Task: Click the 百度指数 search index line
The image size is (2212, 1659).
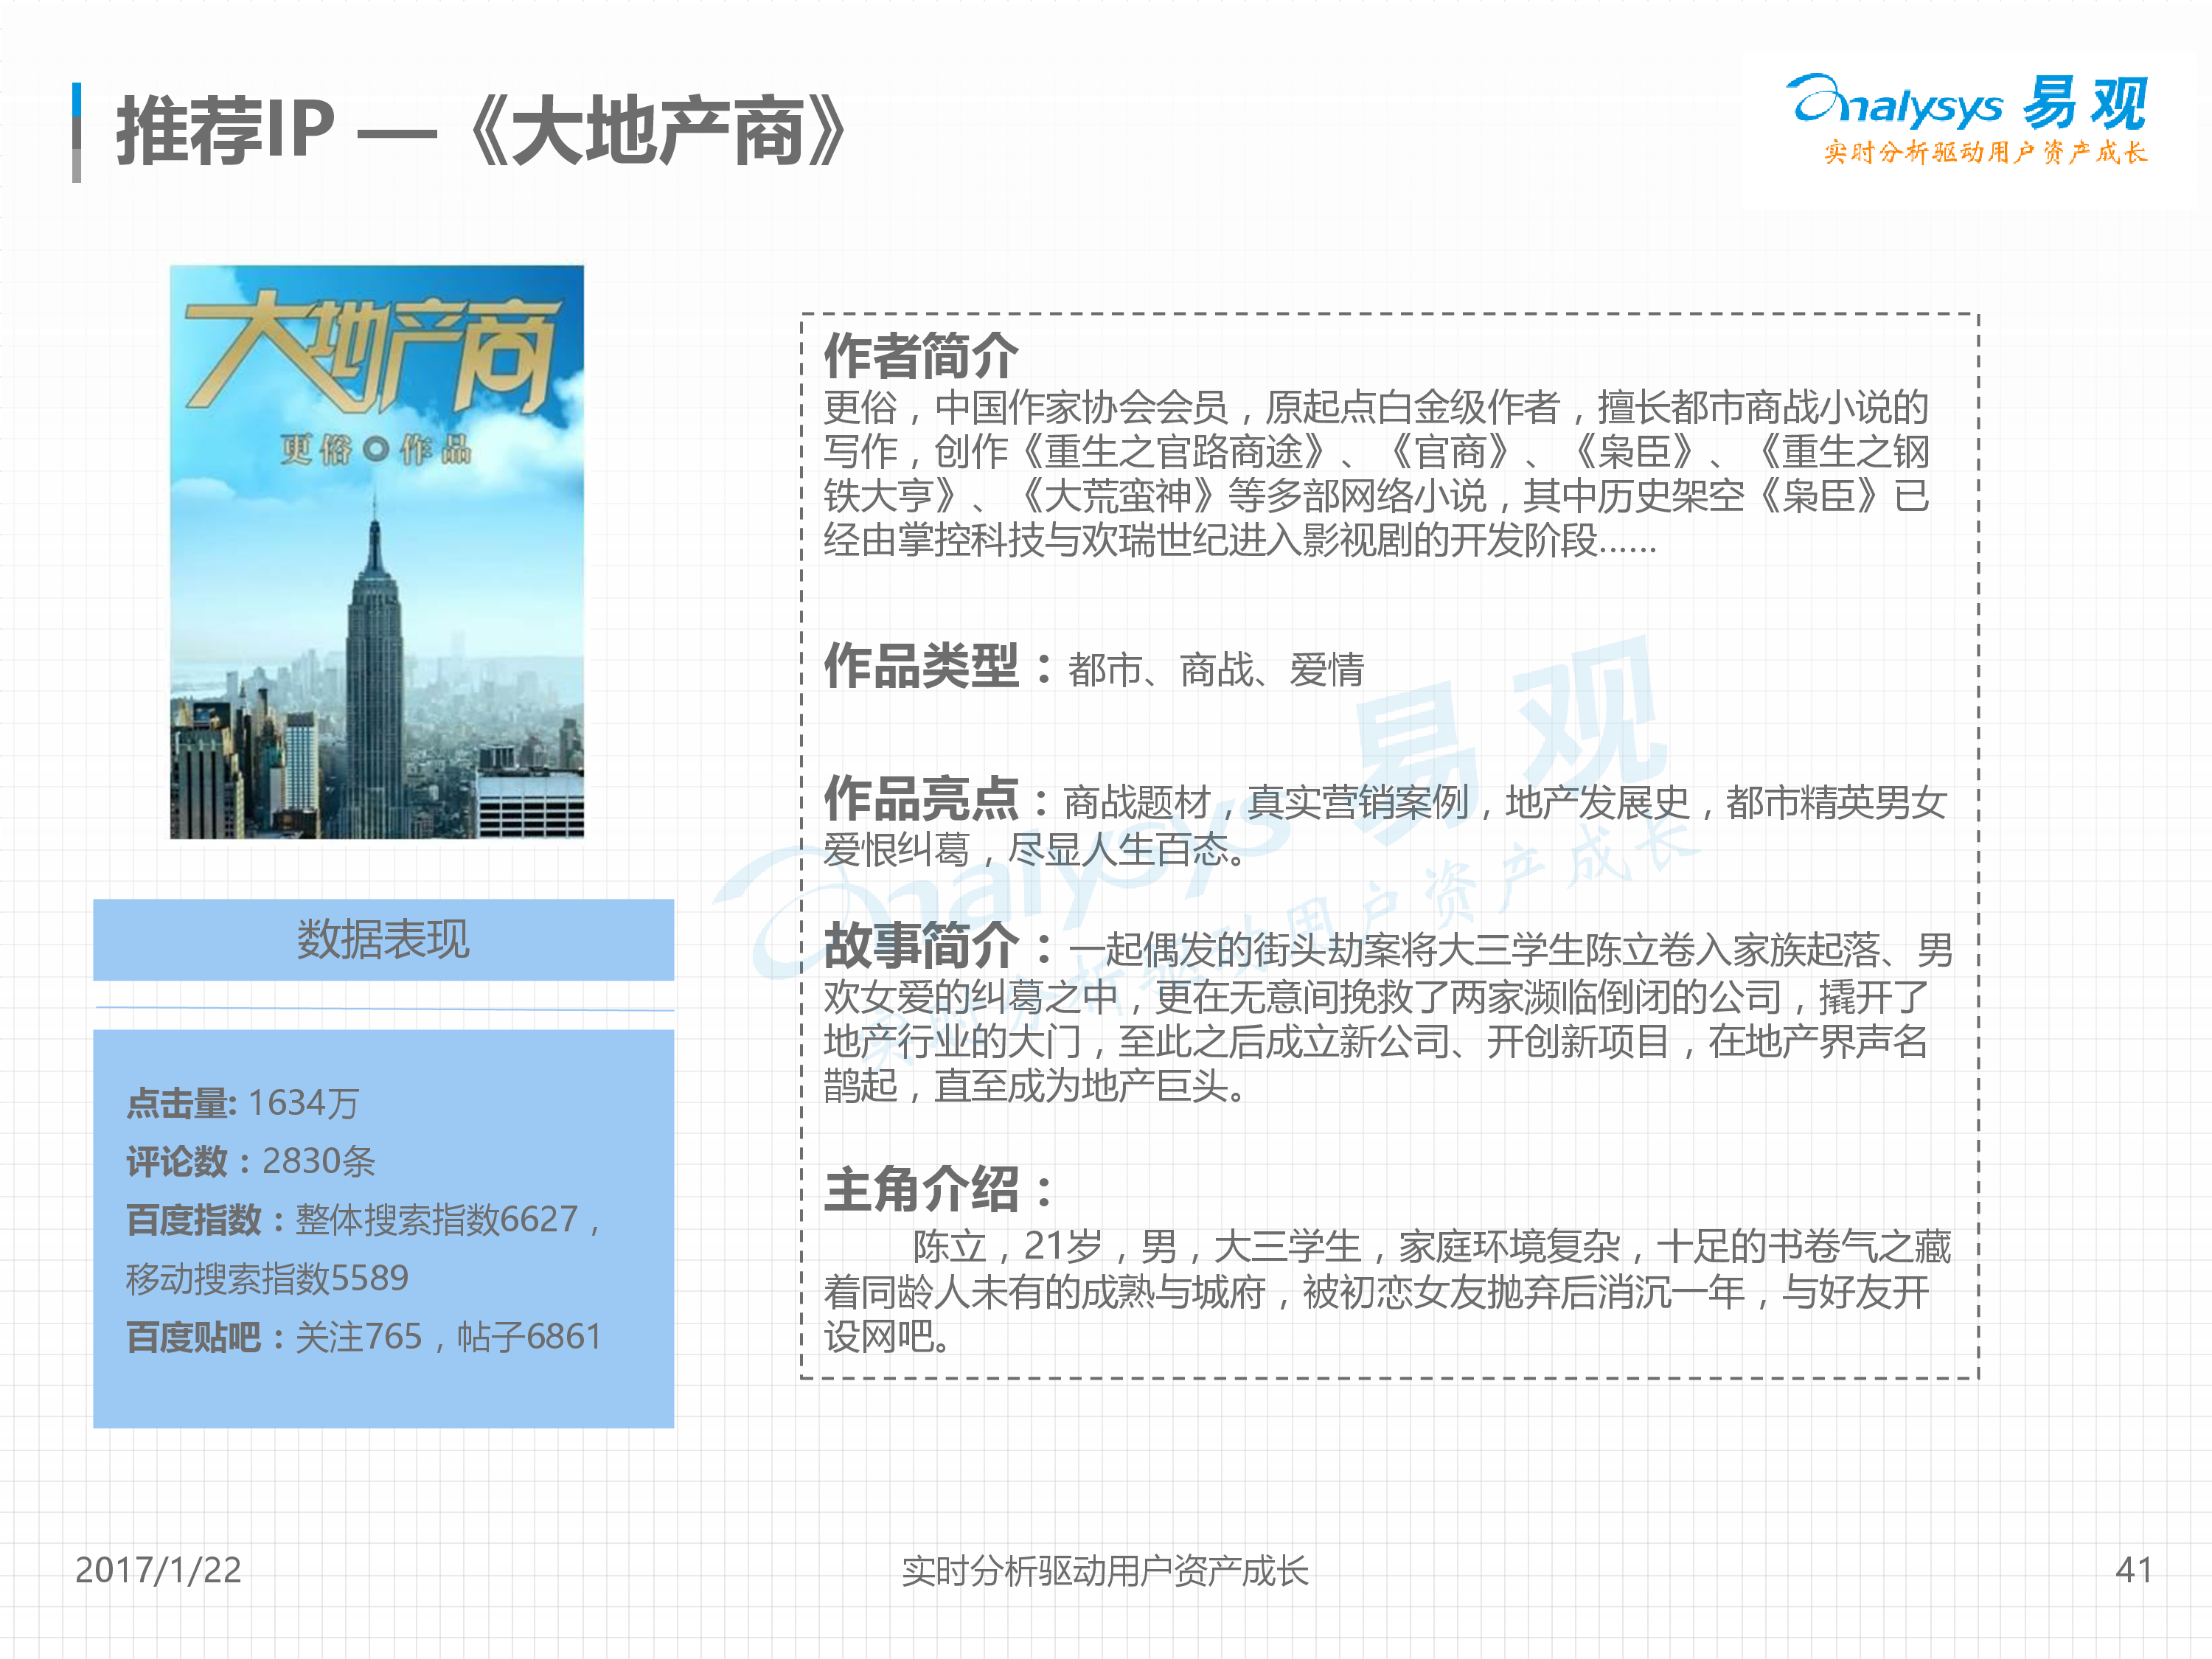Action: point(361,1219)
